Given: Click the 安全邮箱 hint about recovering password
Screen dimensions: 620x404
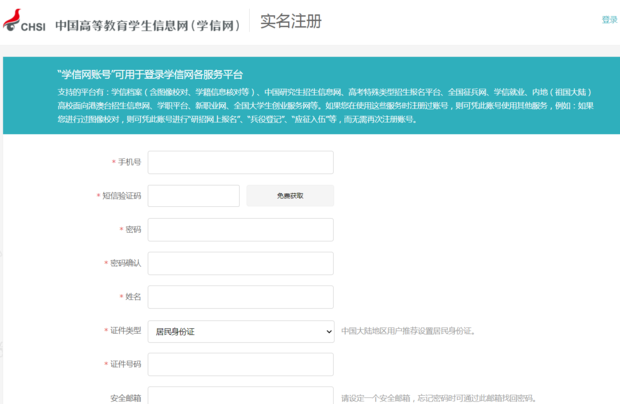Looking at the screenshot, I should [x=439, y=398].
